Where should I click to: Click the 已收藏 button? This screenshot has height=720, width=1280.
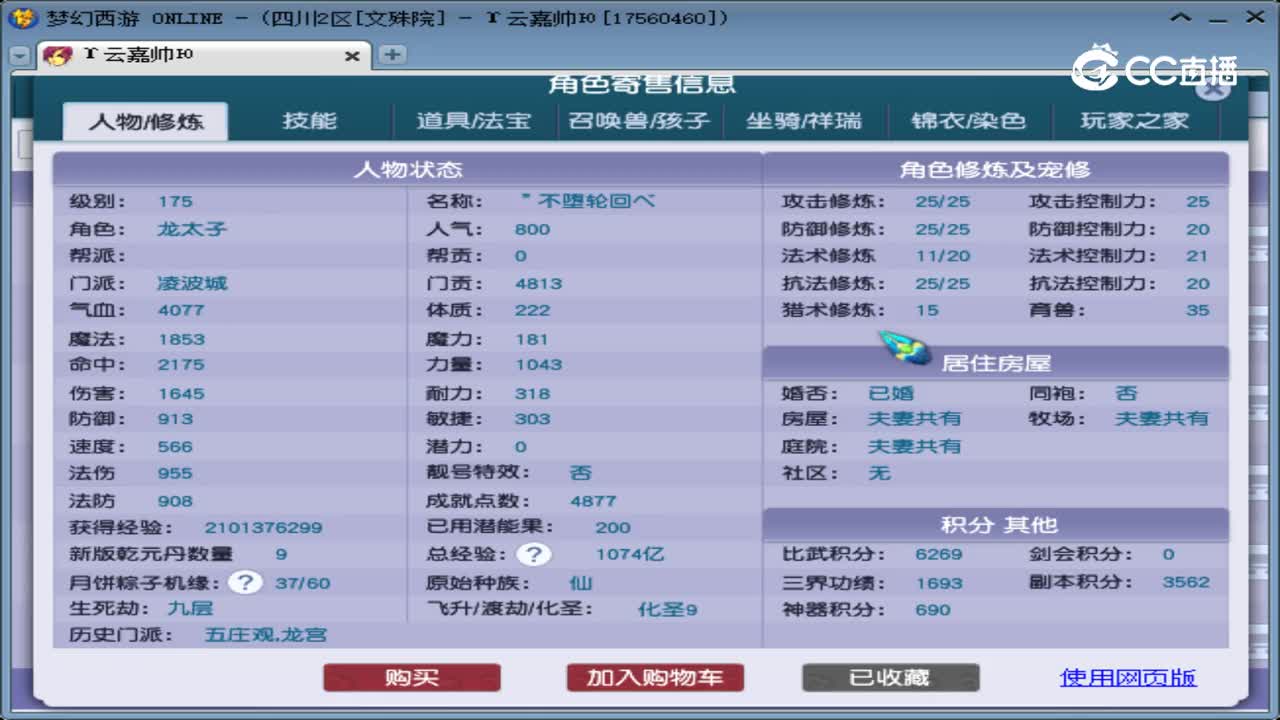tap(890, 678)
